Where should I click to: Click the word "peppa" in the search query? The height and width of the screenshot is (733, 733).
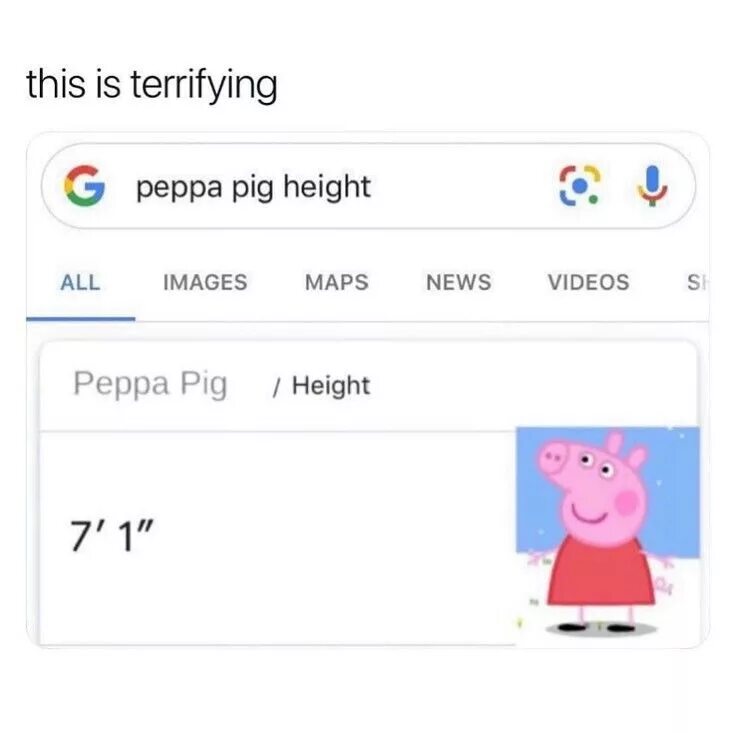click(179, 187)
